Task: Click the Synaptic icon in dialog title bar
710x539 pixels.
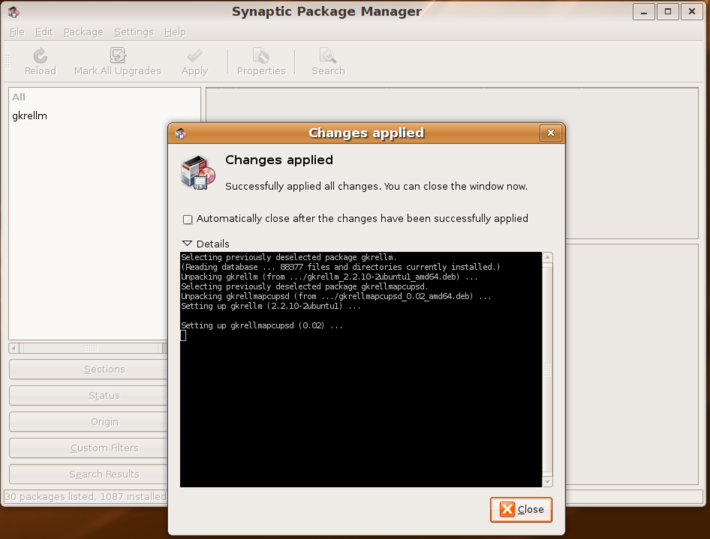Action: point(181,133)
